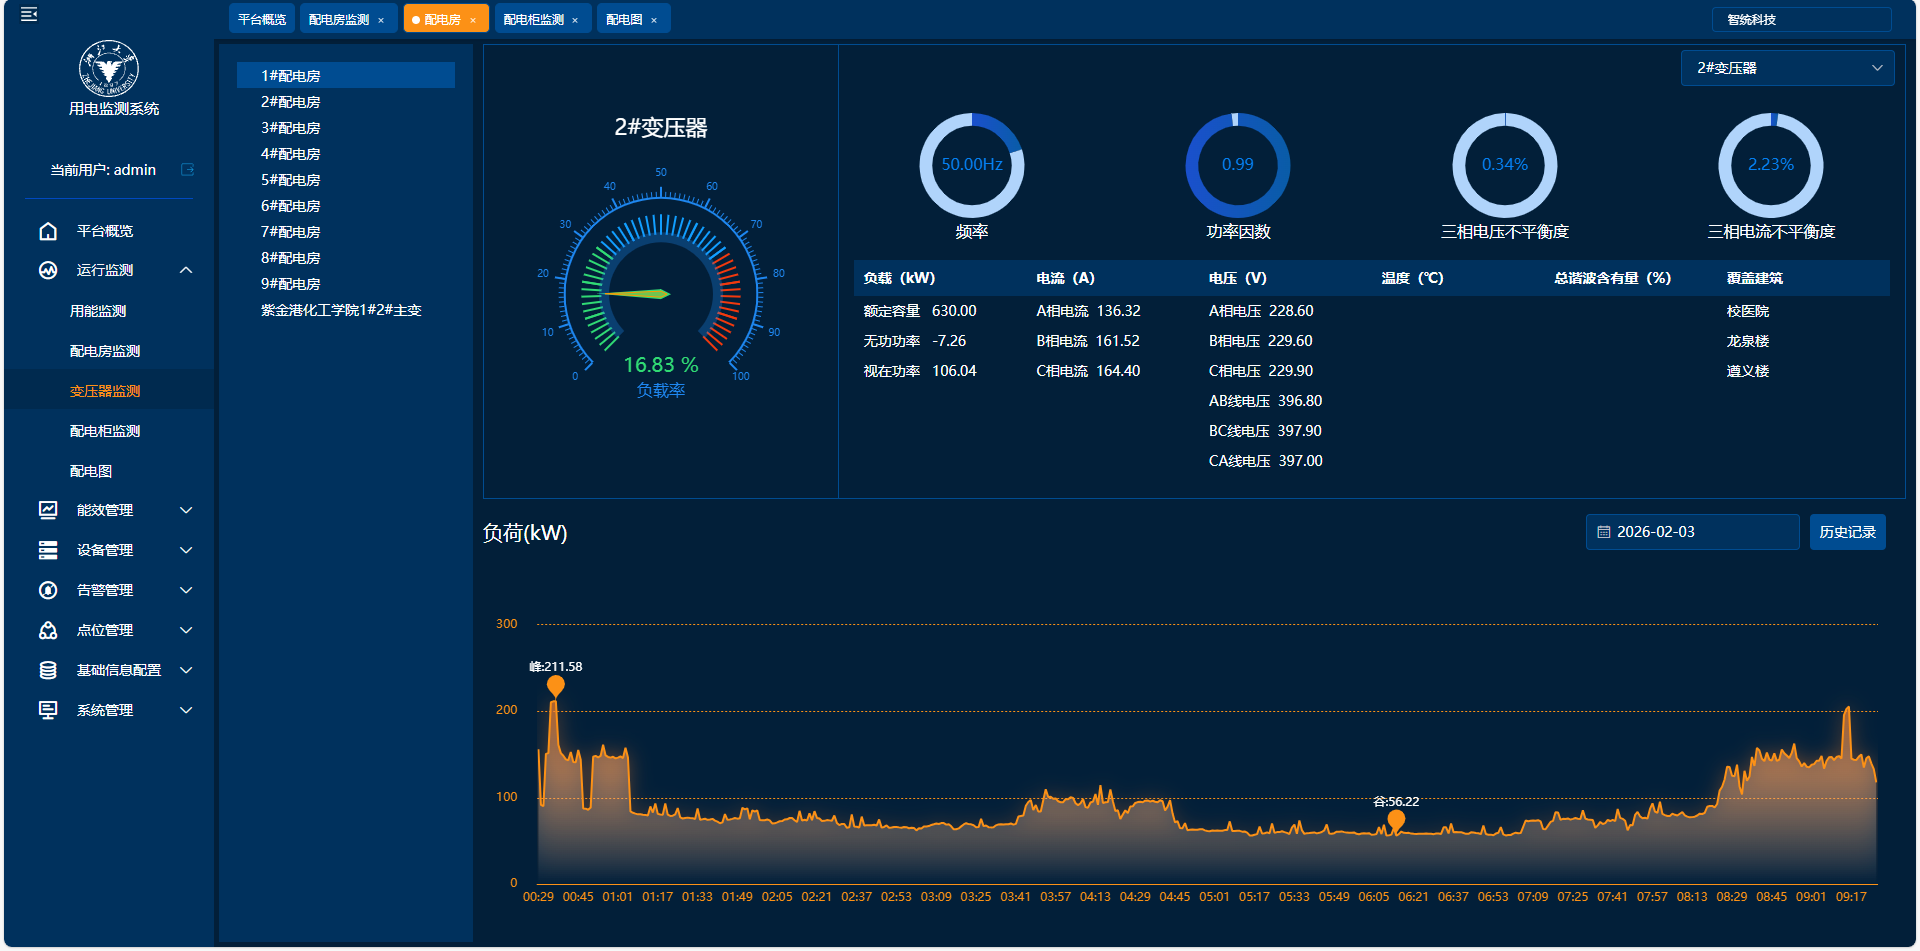Close the 配电房监测 tab

[381, 20]
